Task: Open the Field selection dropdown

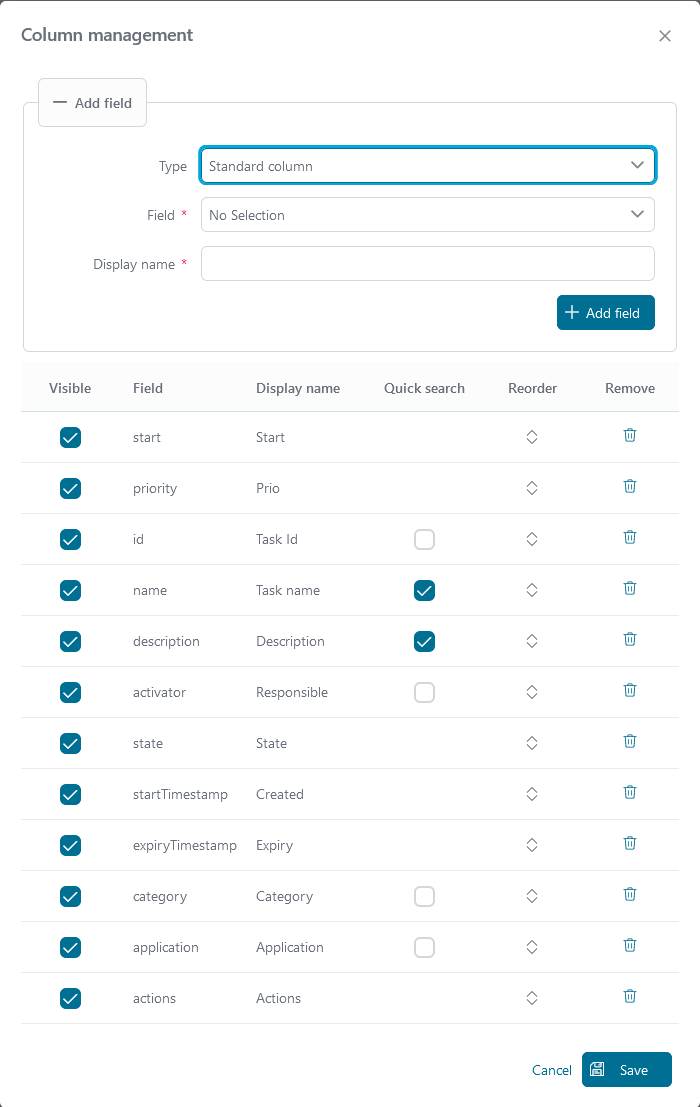Action: tap(428, 215)
